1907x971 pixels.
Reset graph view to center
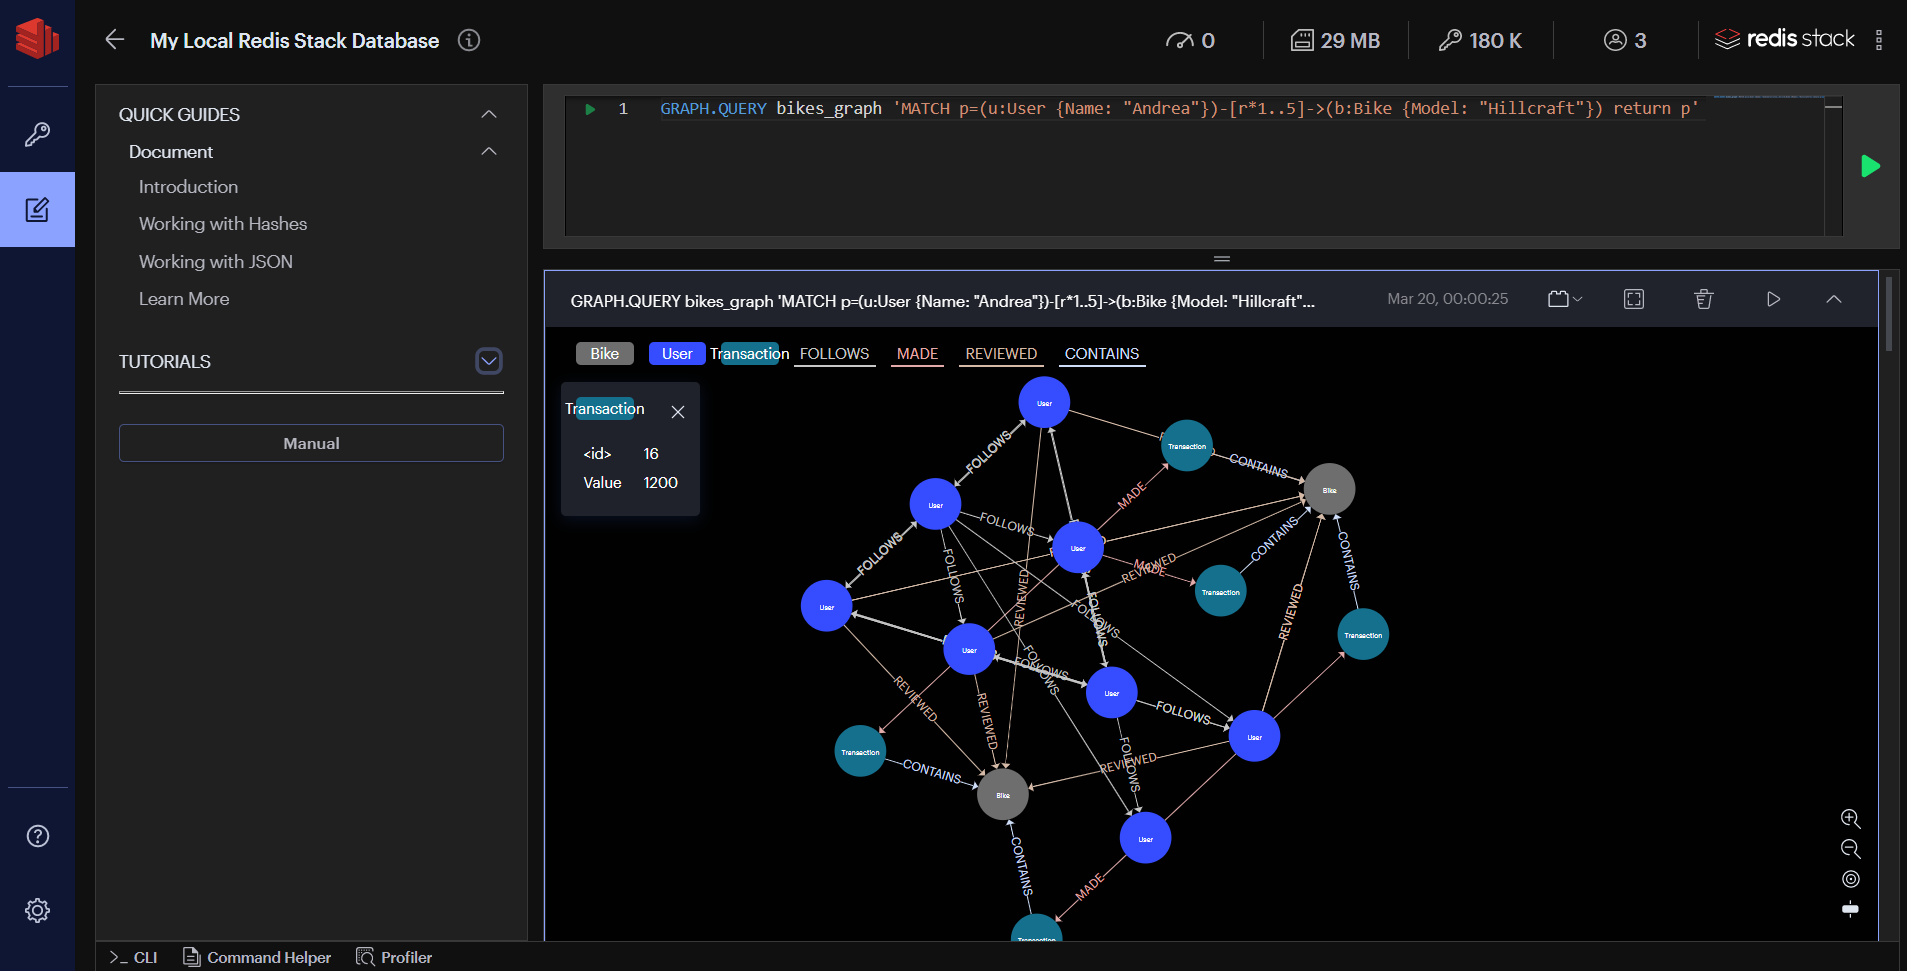point(1850,879)
